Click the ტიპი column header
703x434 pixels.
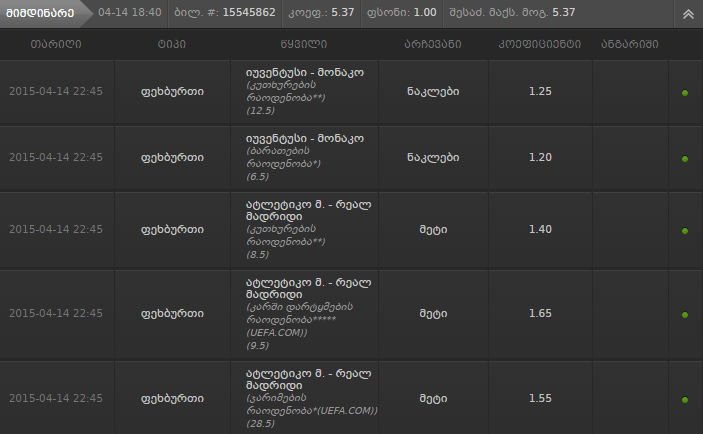[x=172, y=44]
